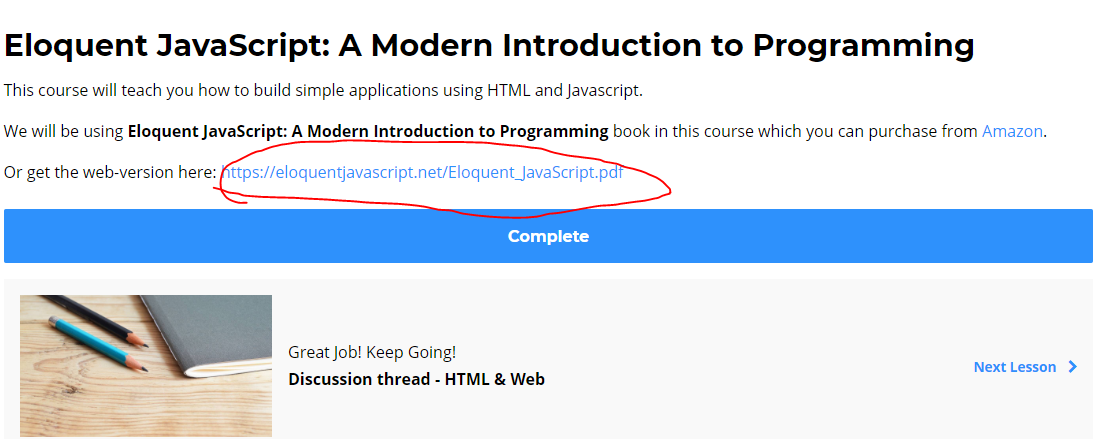This screenshot has width=1103, height=439.
Task: Click the bold book title in the paragraph
Action: coord(368,131)
